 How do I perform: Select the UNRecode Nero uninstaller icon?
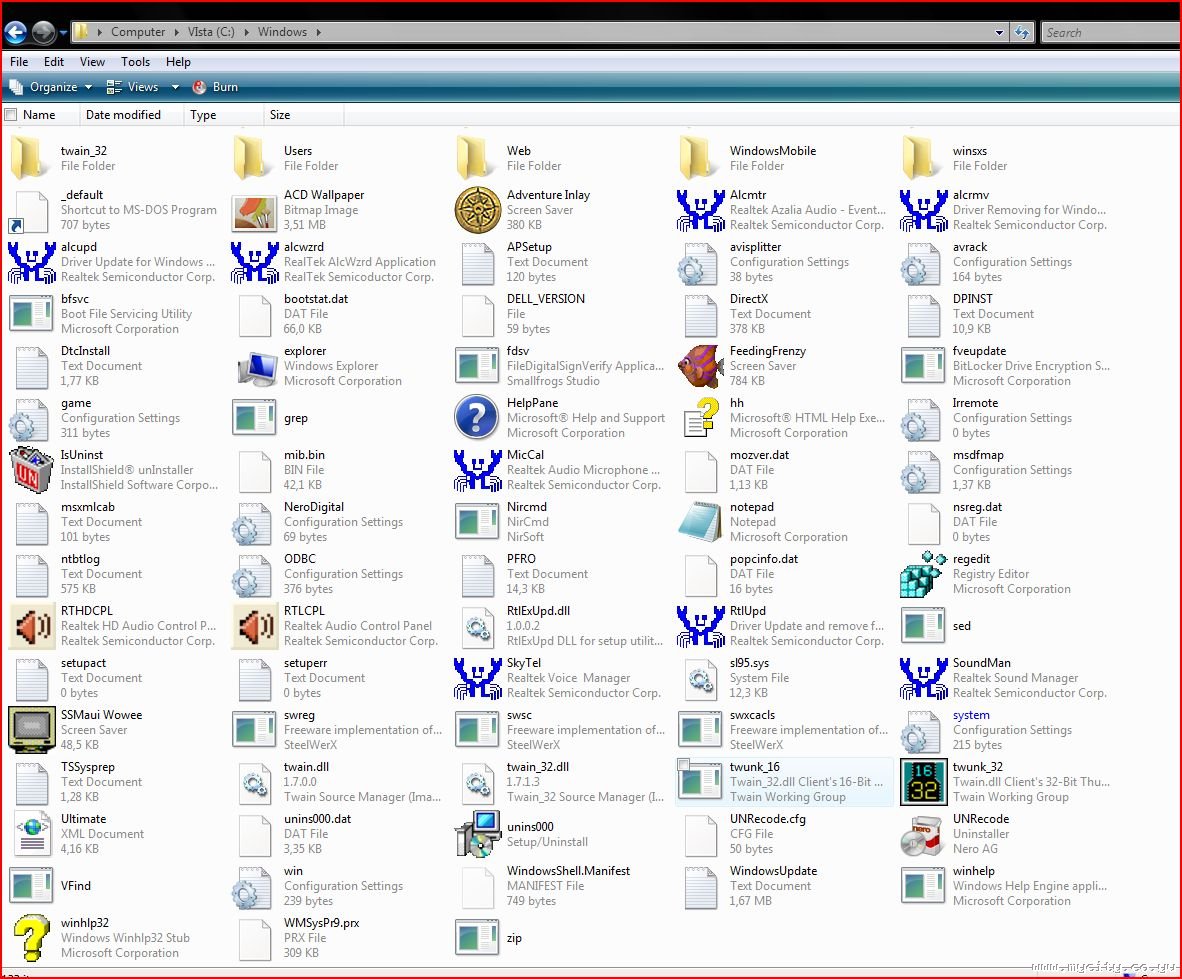923,834
